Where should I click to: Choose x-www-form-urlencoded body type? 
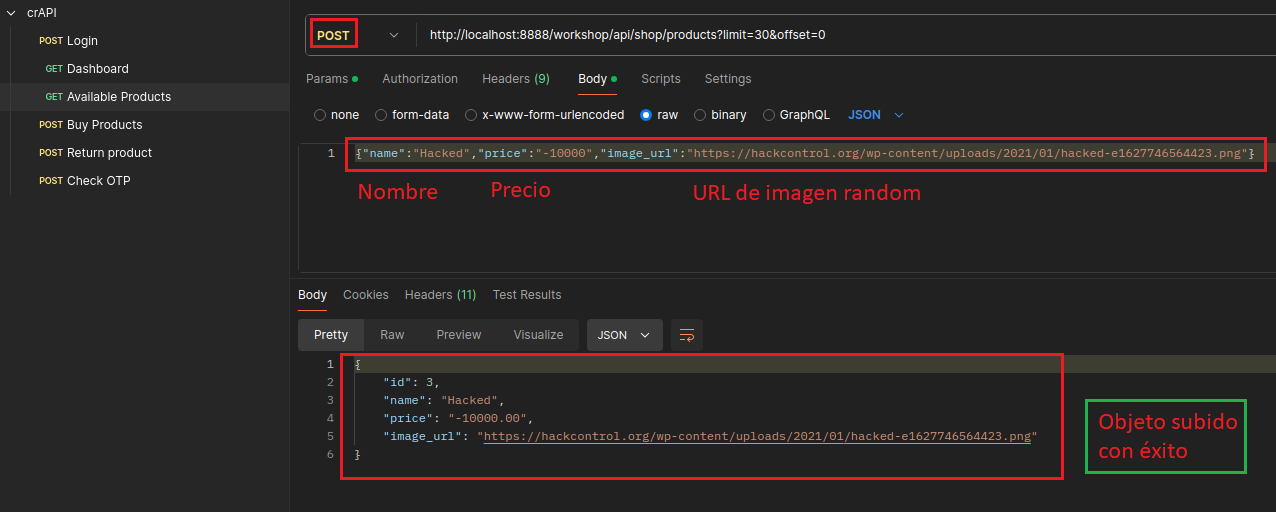471,115
